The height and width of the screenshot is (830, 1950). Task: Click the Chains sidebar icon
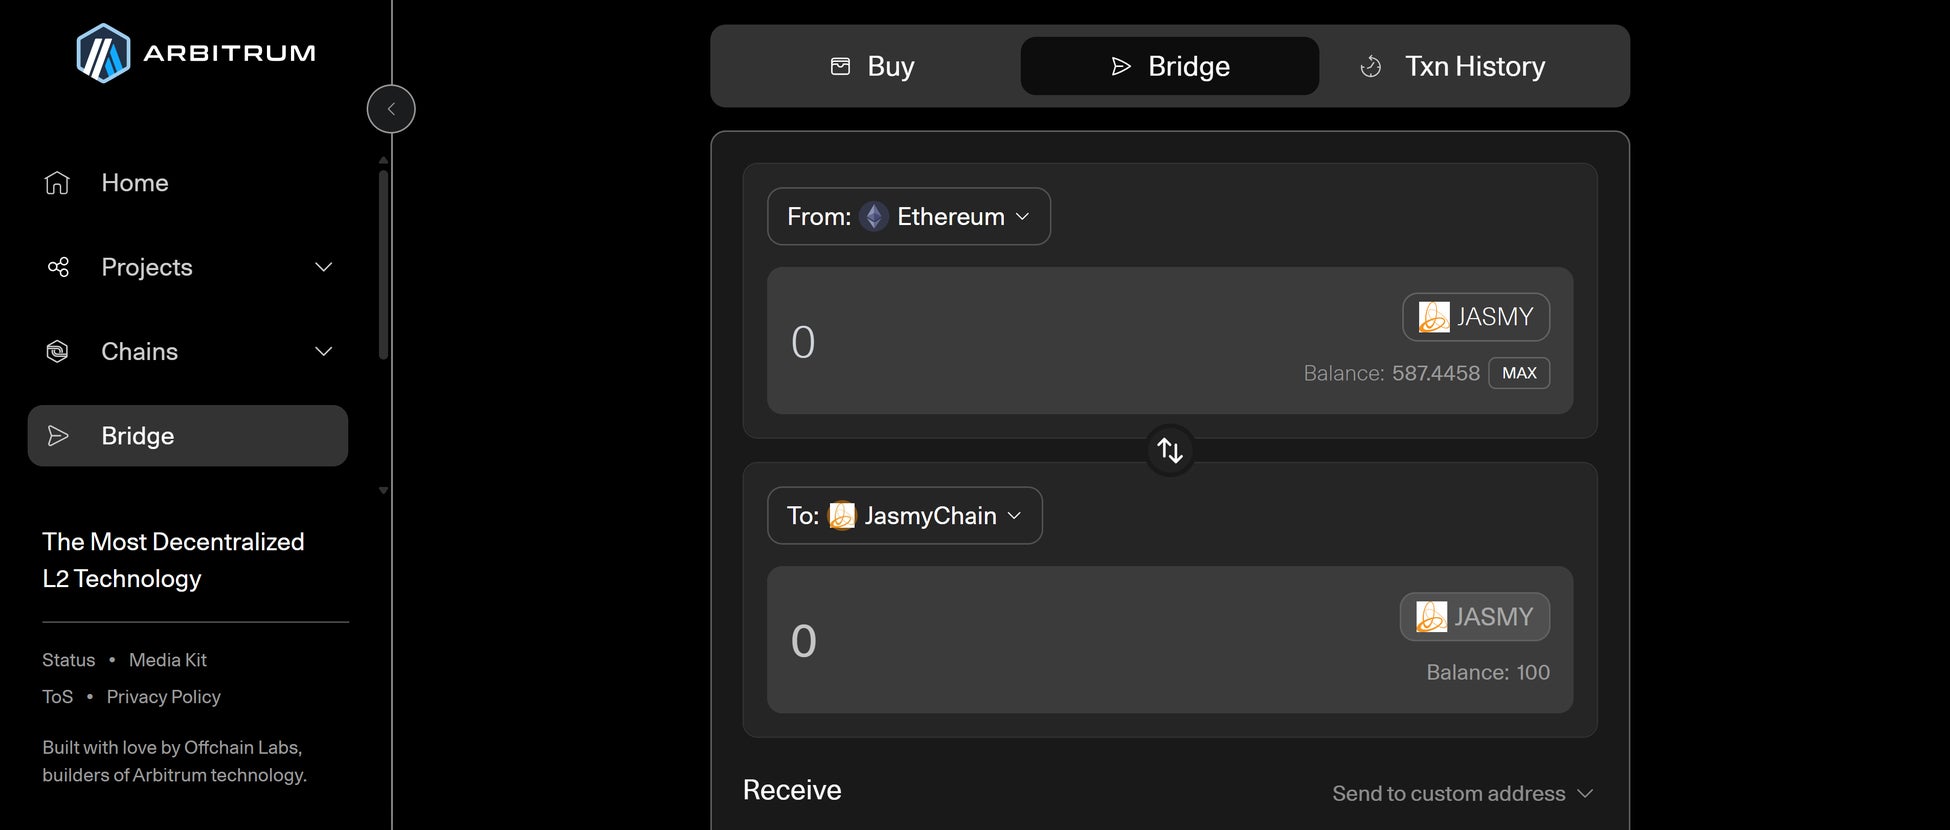point(58,352)
